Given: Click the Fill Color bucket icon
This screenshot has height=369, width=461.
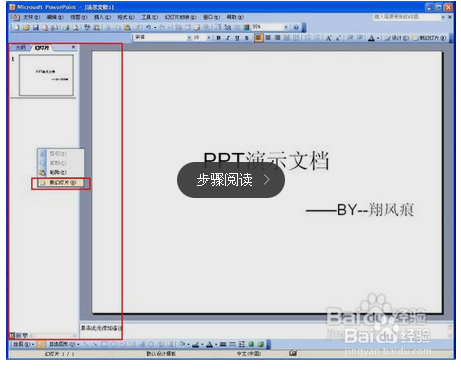Looking at the screenshot, I should (182, 344).
